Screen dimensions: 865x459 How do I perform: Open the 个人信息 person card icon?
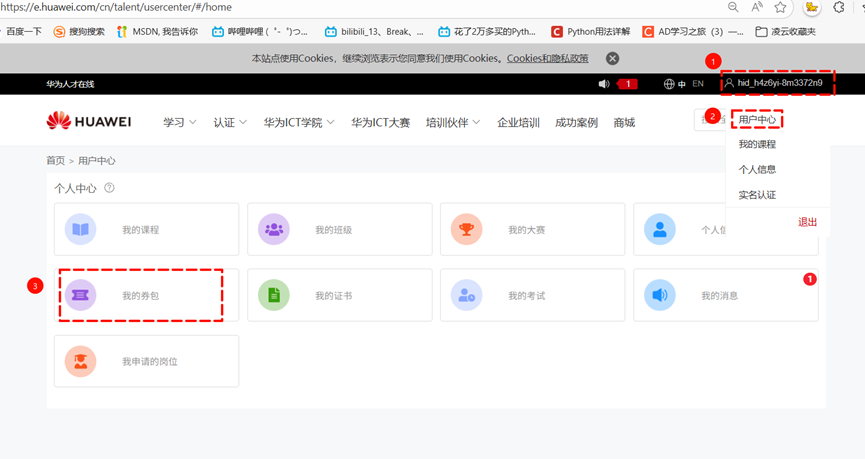tap(660, 229)
